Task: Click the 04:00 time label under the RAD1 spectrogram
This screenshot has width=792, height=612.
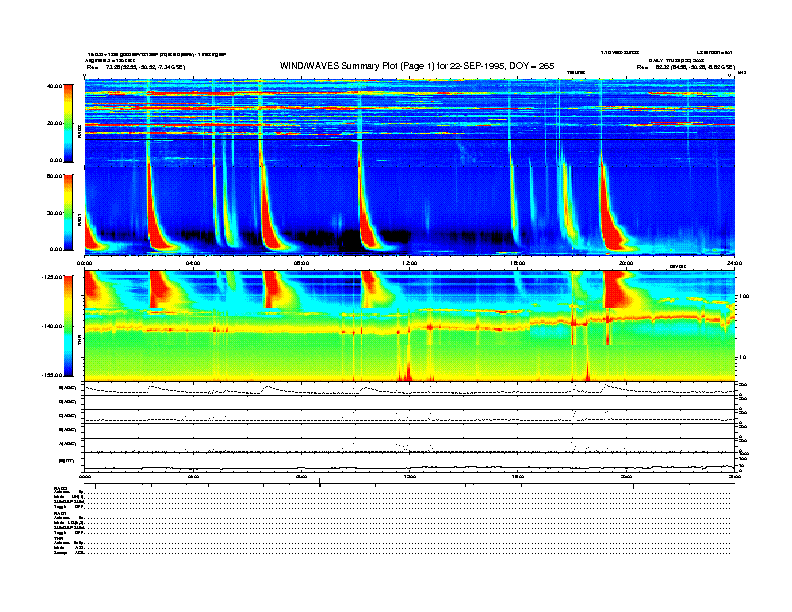Action: tap(193, 263)
